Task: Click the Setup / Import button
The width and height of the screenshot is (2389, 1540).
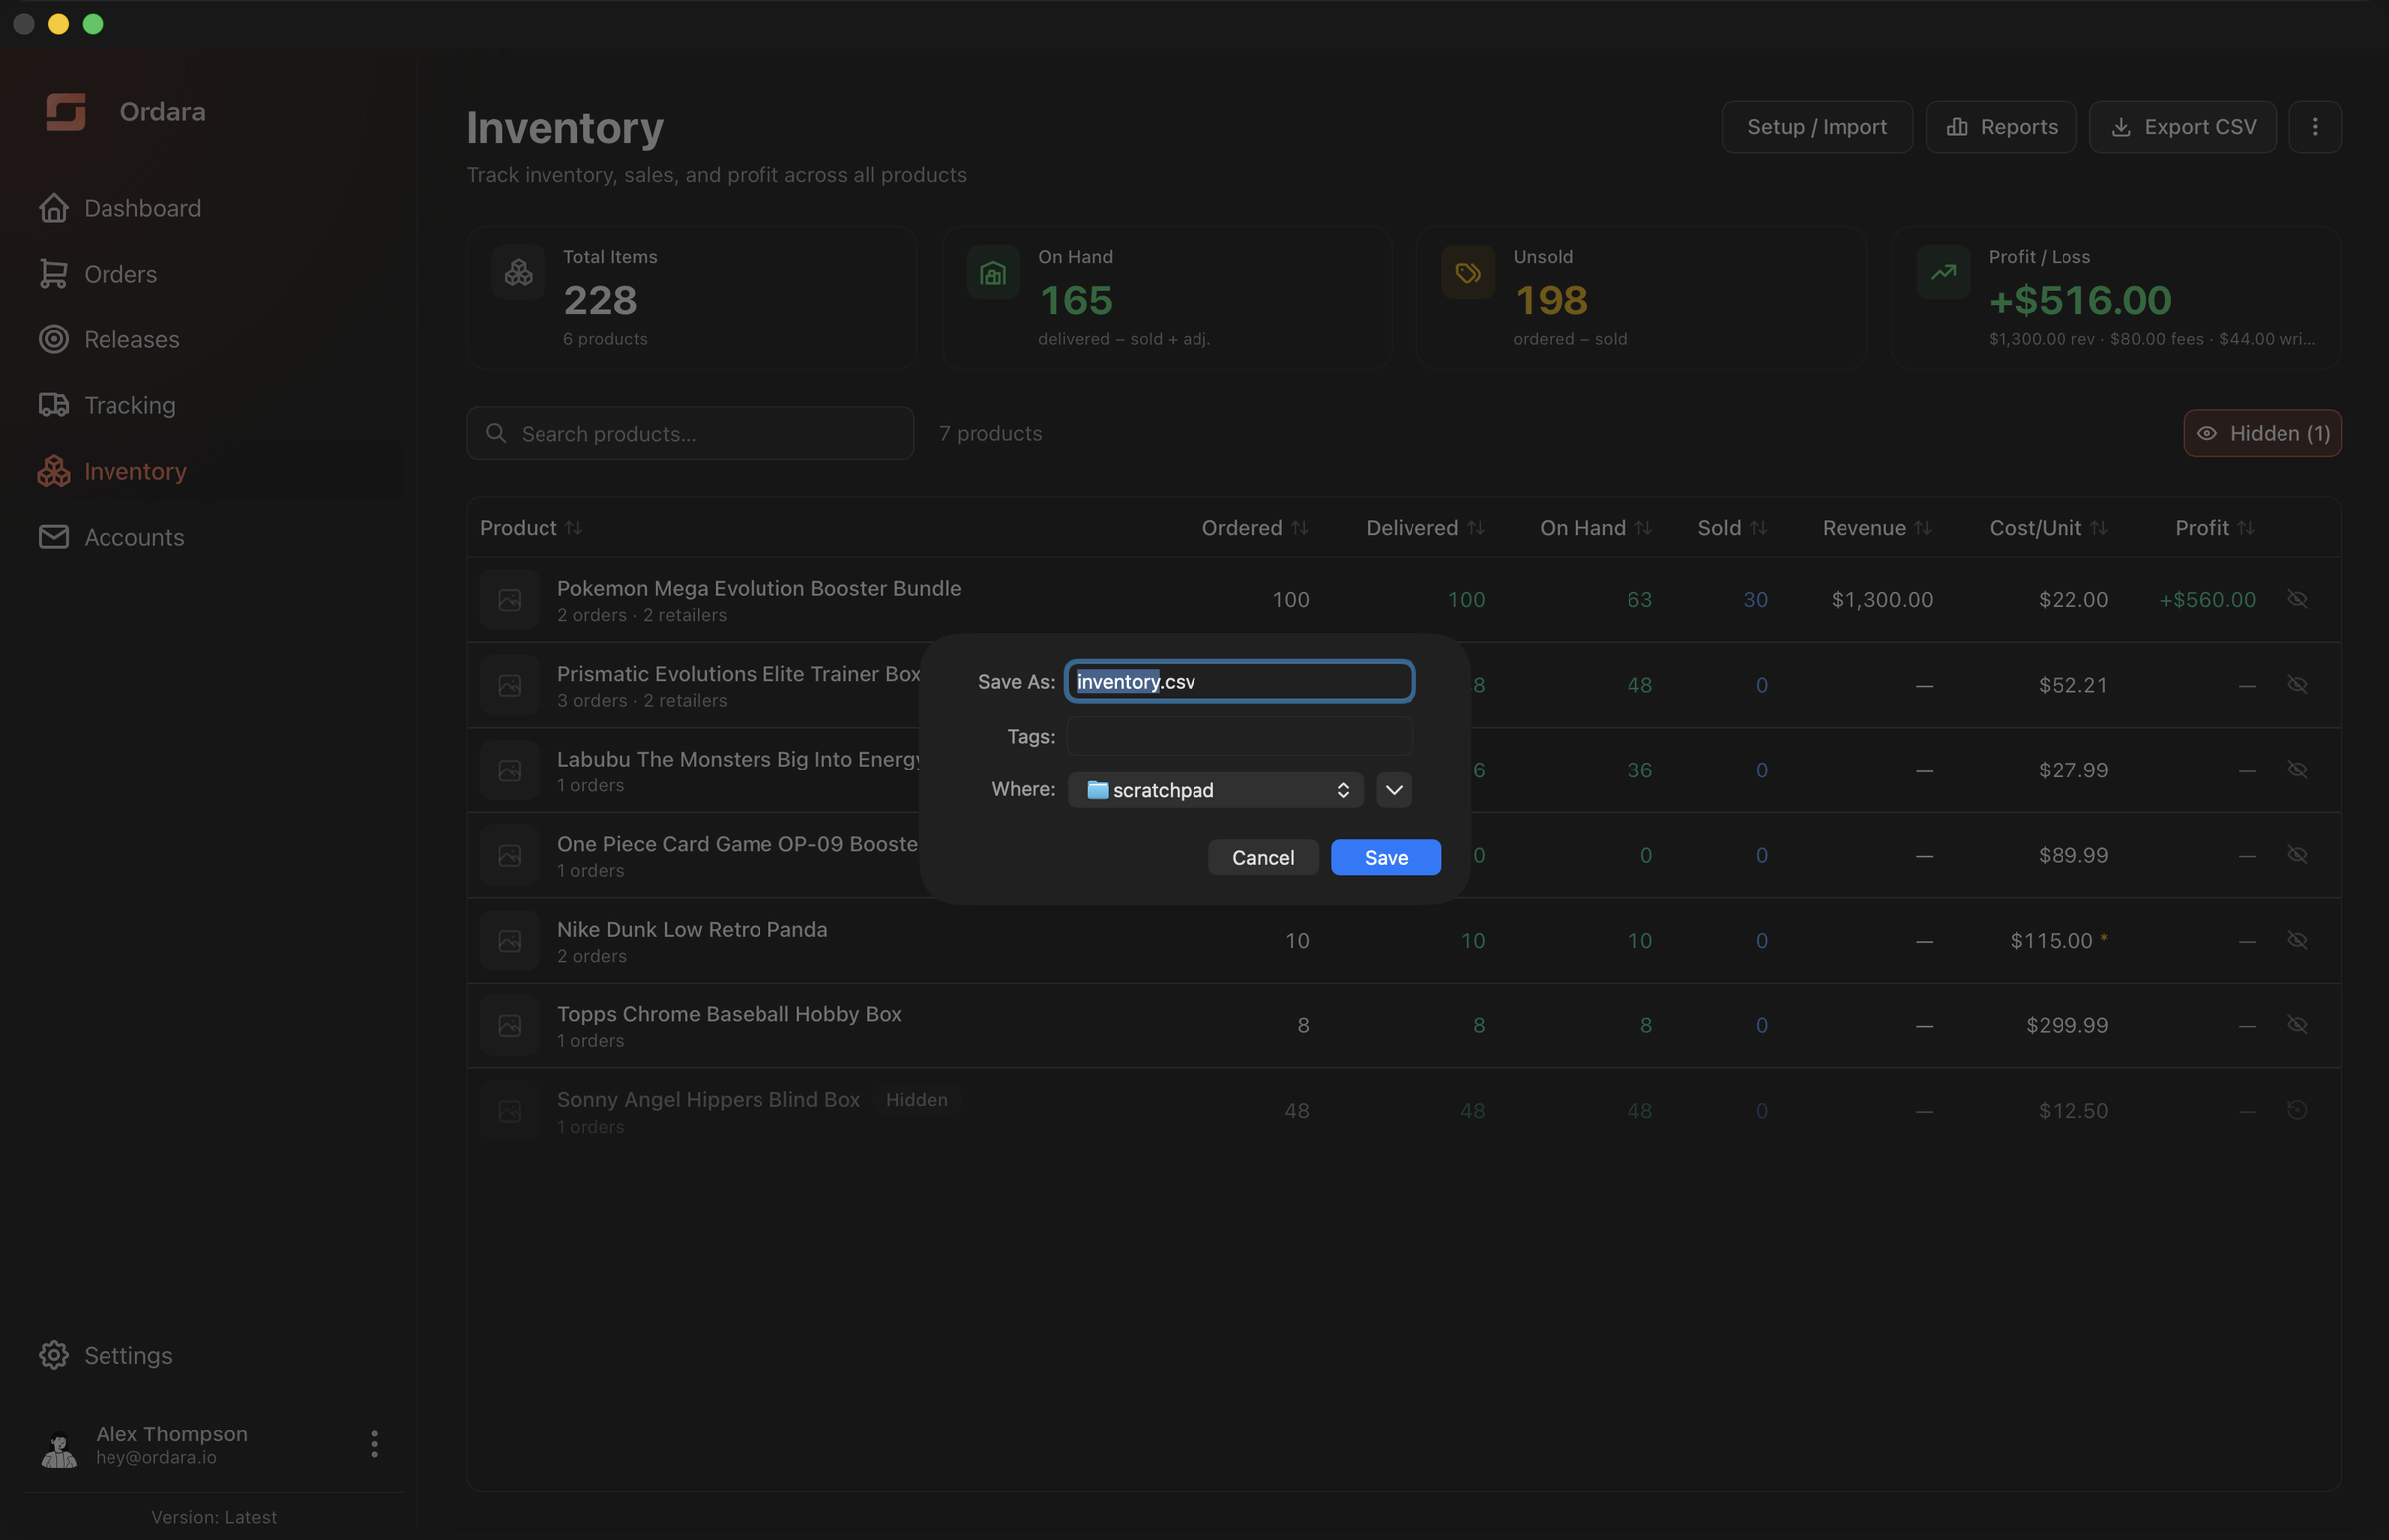Action: pos(1817,127)
